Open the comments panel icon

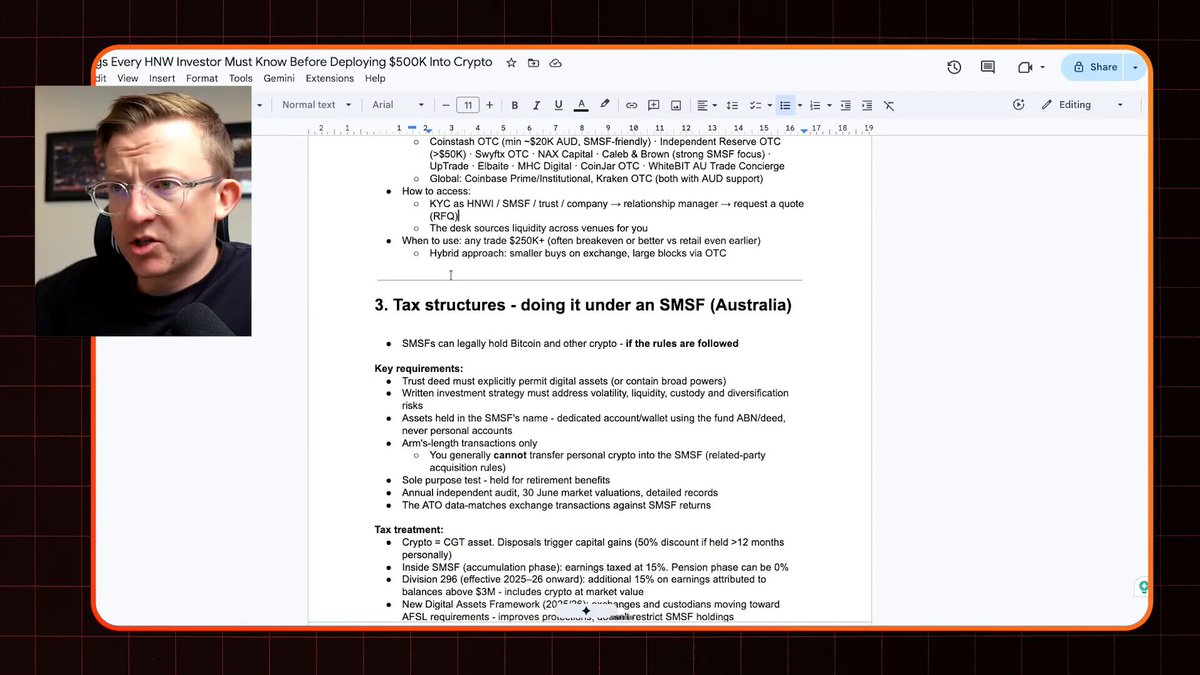coord(988,67)
